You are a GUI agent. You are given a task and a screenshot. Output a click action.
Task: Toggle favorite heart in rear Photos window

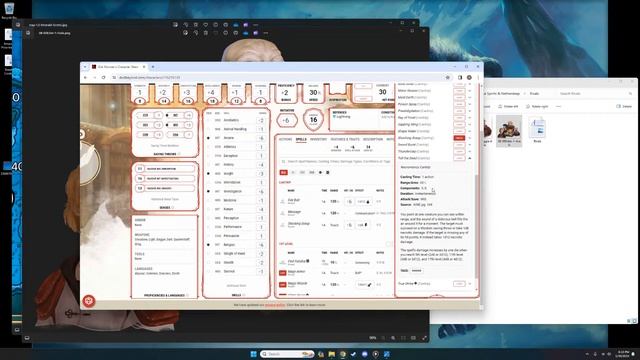pos(205,25)
